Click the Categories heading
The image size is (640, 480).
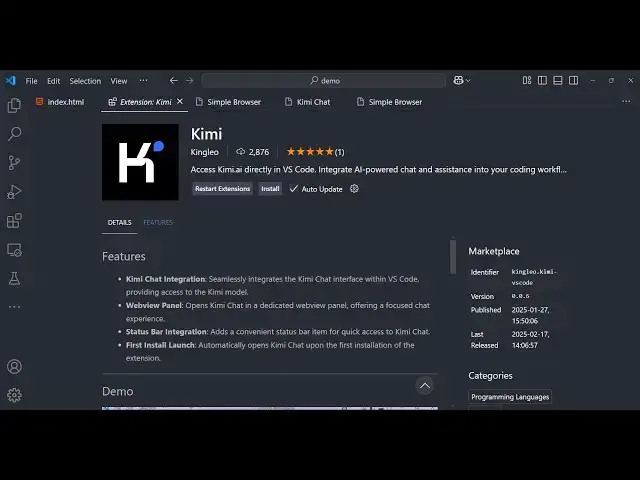pos(491,376)
